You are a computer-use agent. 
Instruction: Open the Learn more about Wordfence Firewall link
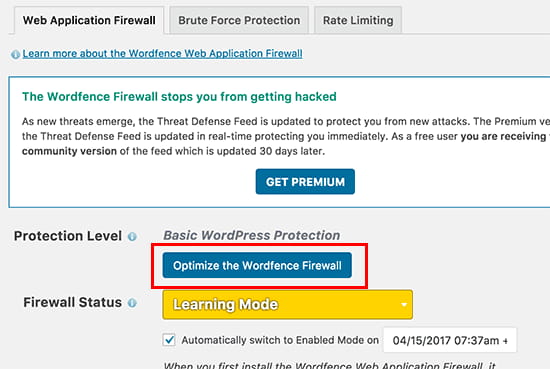point(162,54)
